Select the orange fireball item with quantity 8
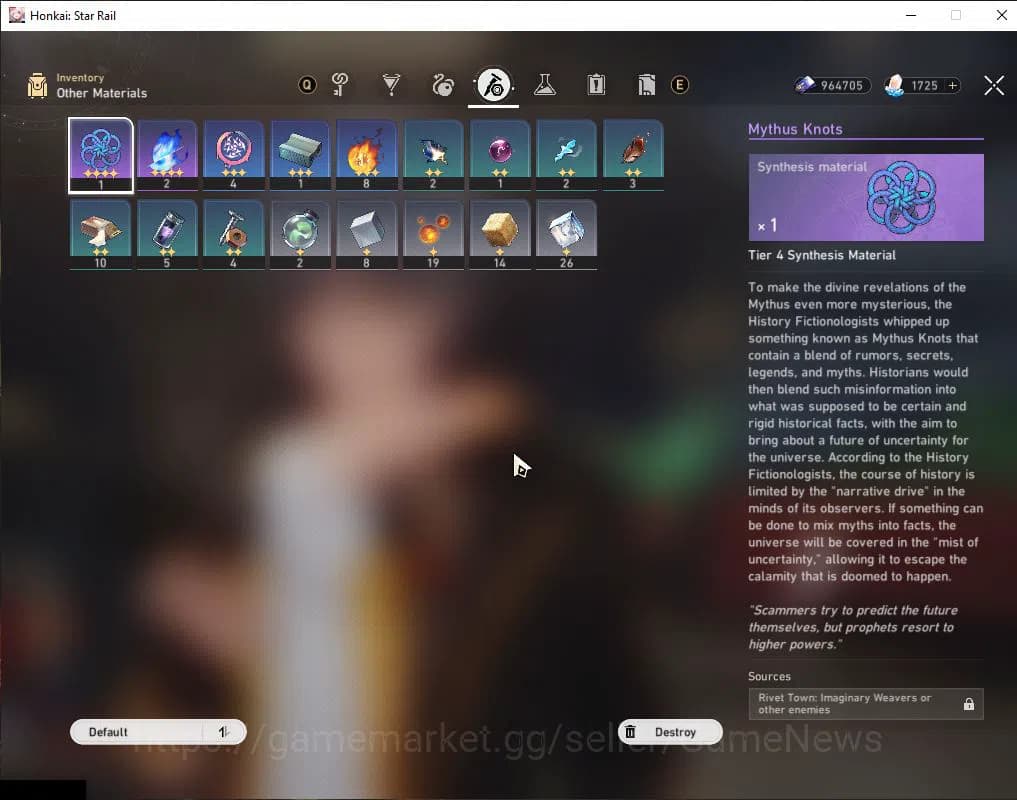This screenshot has width=1017, height=800. [366, 154]
